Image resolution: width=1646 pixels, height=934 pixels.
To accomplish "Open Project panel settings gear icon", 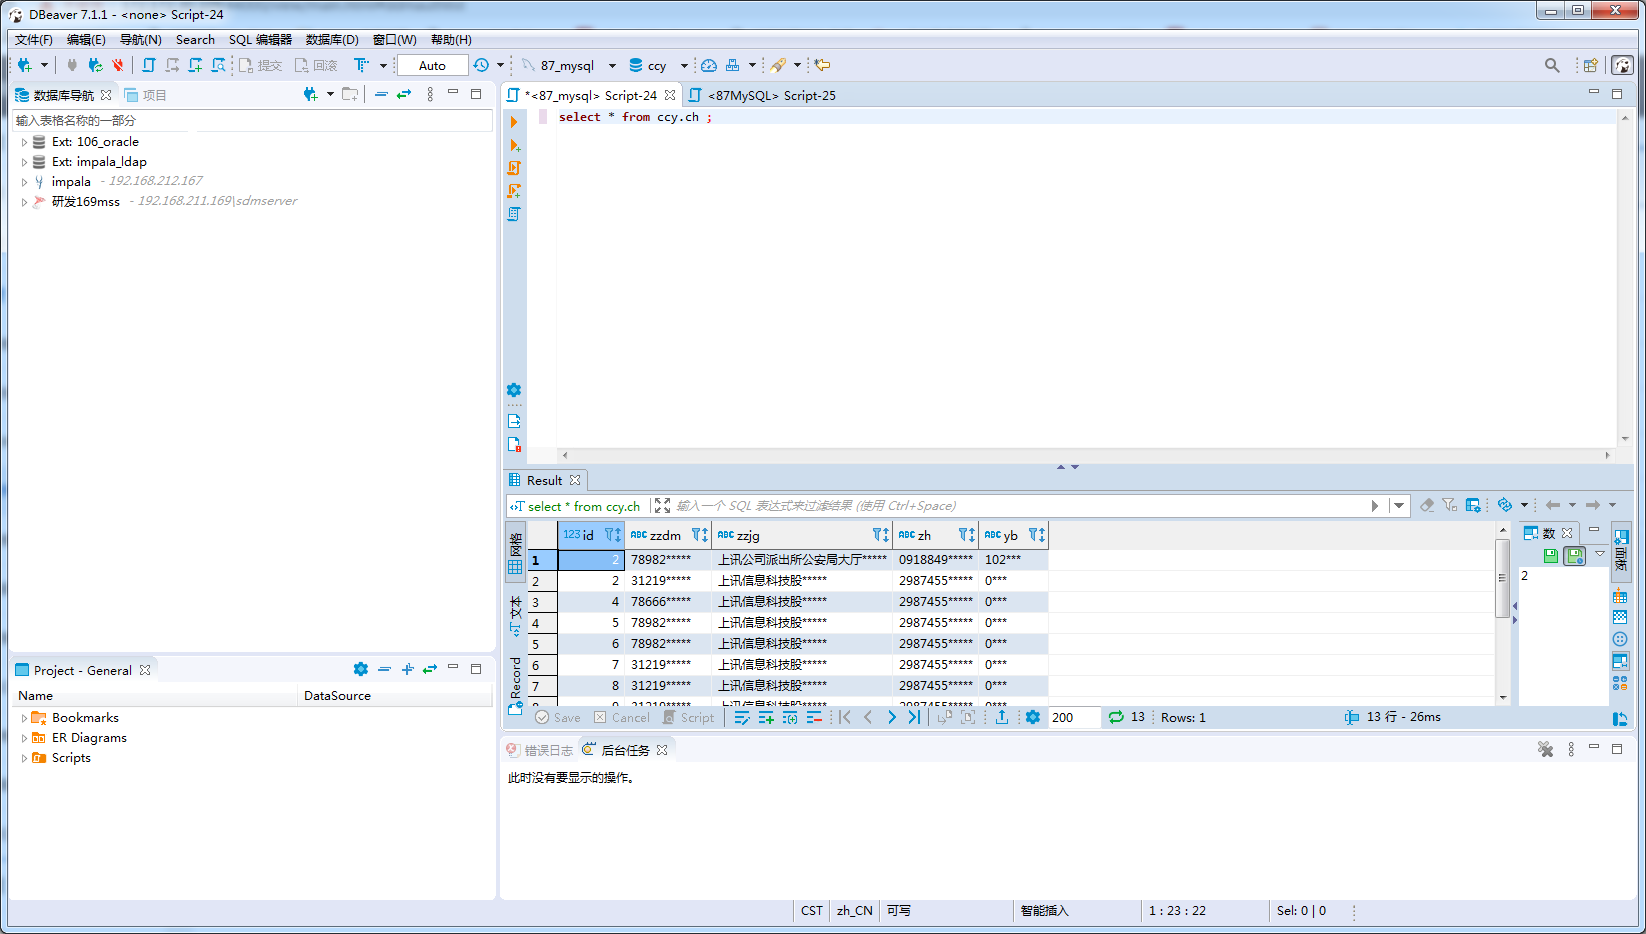I will (x=360, y=669).
